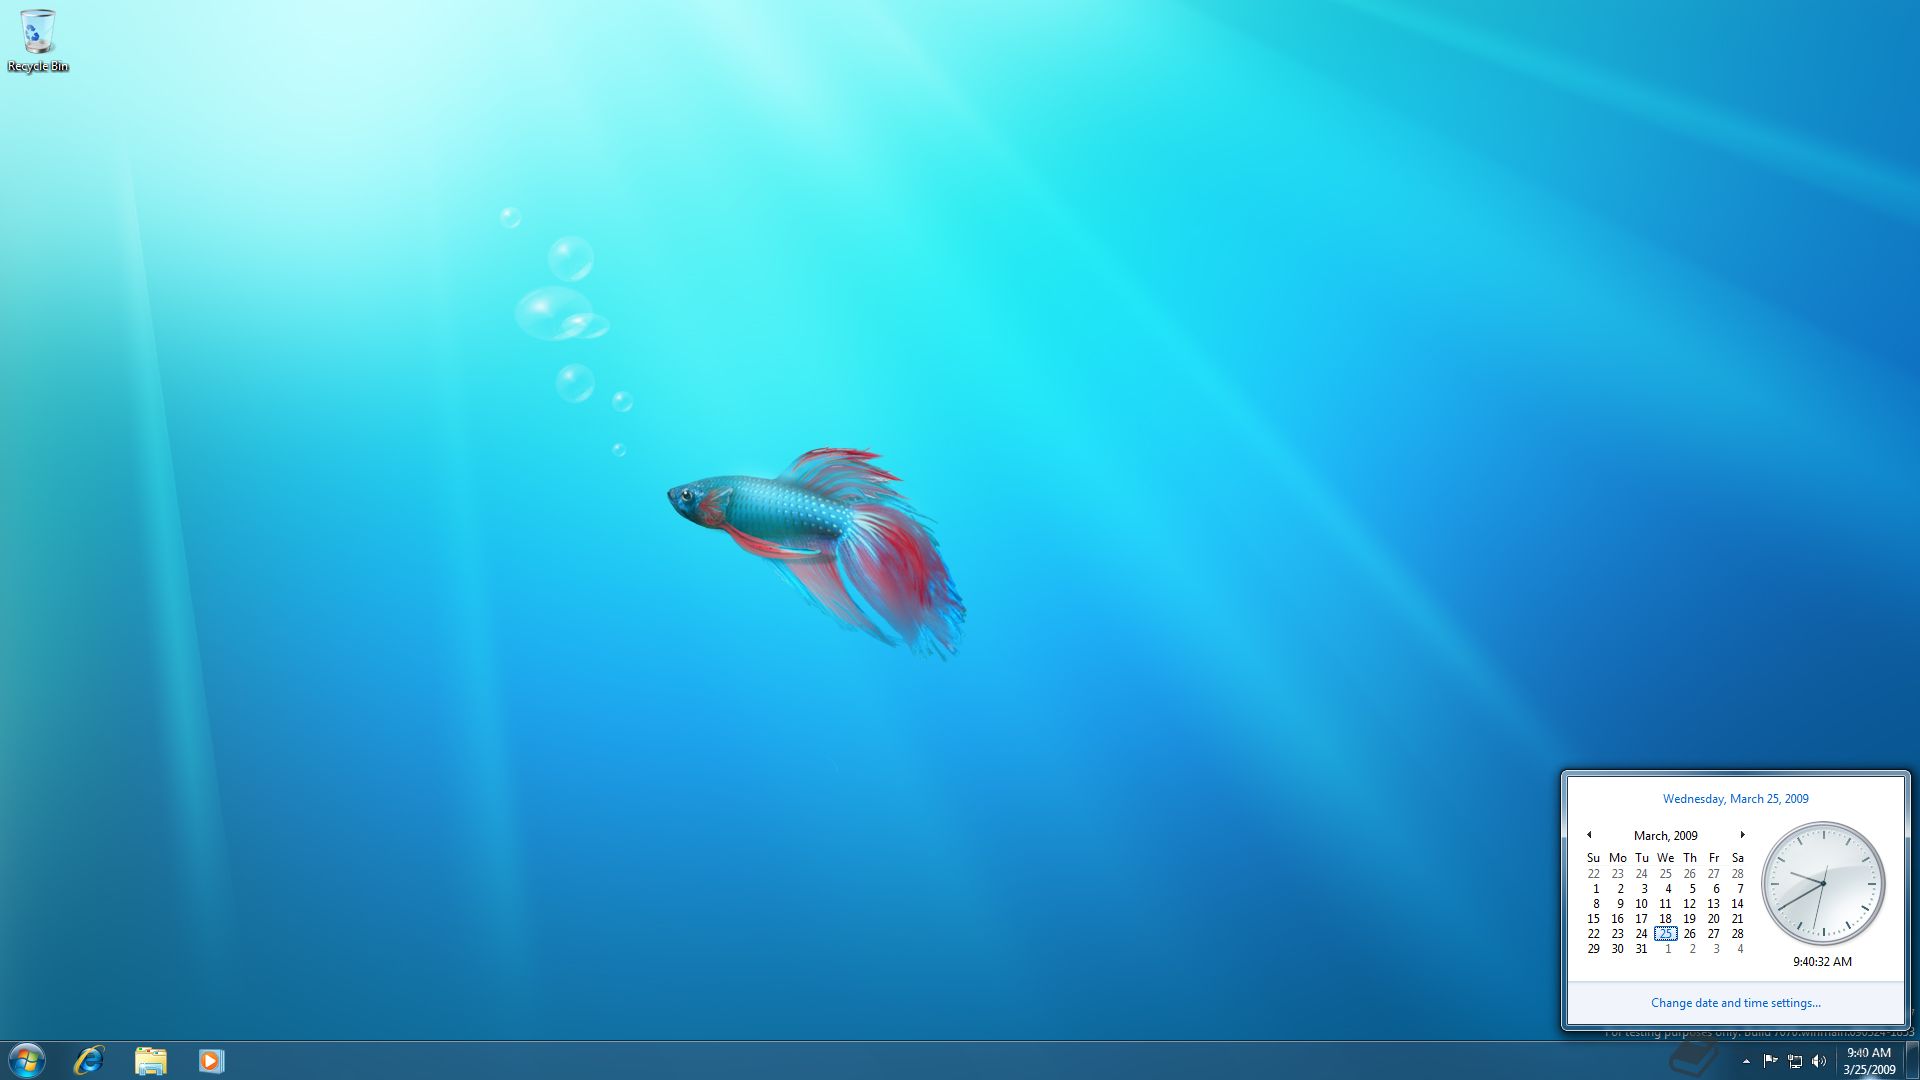The image size is (1920, 1080).
Task: Select date 18 in the calendar
Action: pos(1665,918)
